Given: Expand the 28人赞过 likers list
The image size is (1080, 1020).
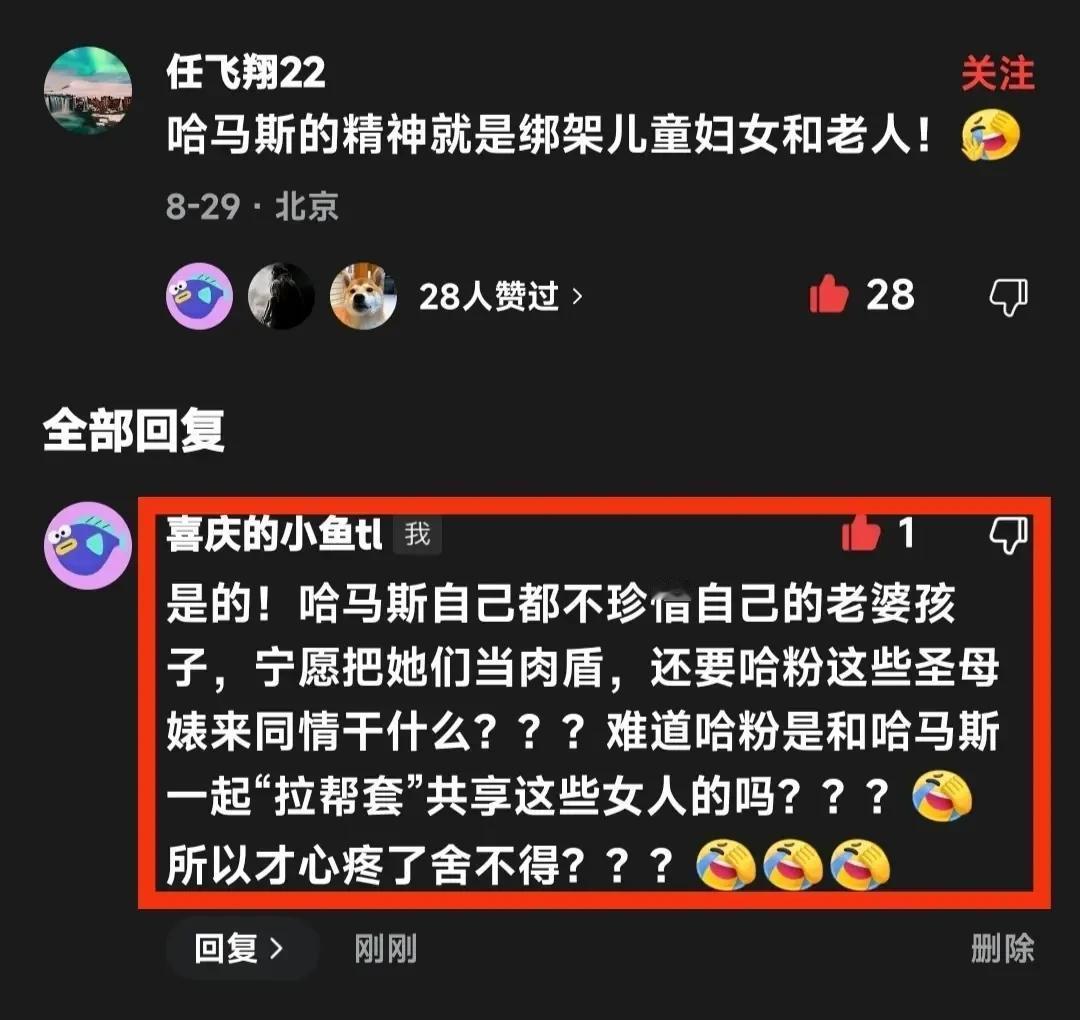Looking at the screenshot, I should click(501, 296).
